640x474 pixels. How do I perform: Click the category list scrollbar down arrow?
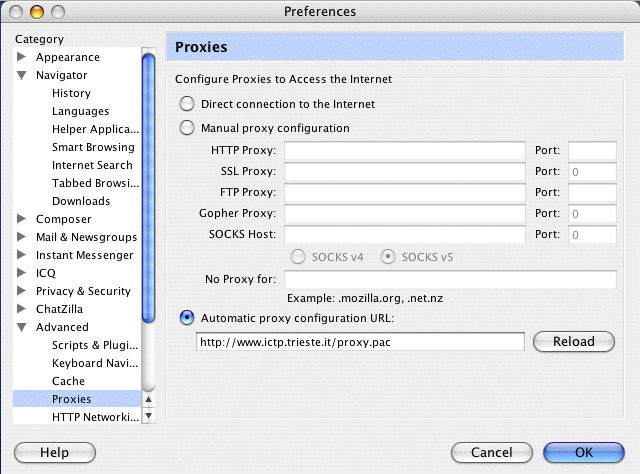click(148, 414)
